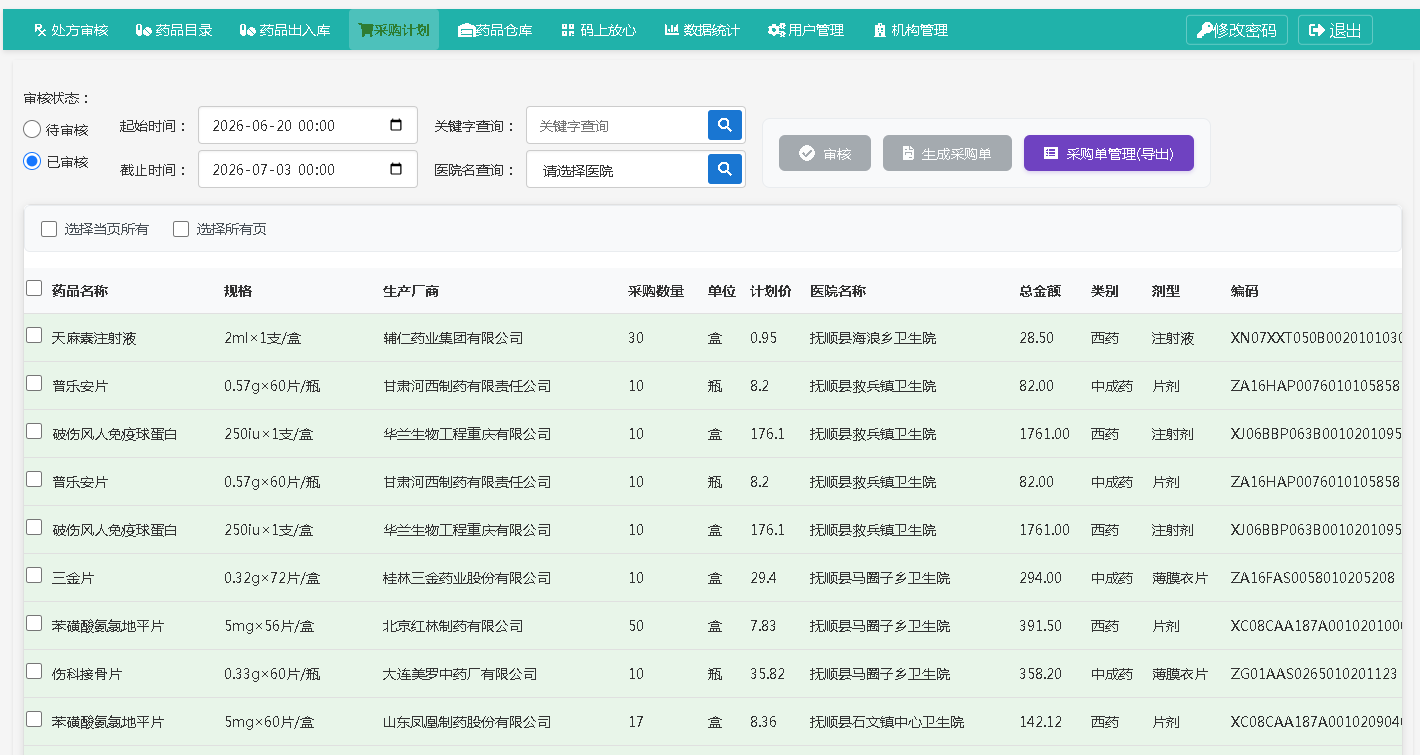Click the 退出 logout button
The image size is (1420, 755).
pos(1335,30)
